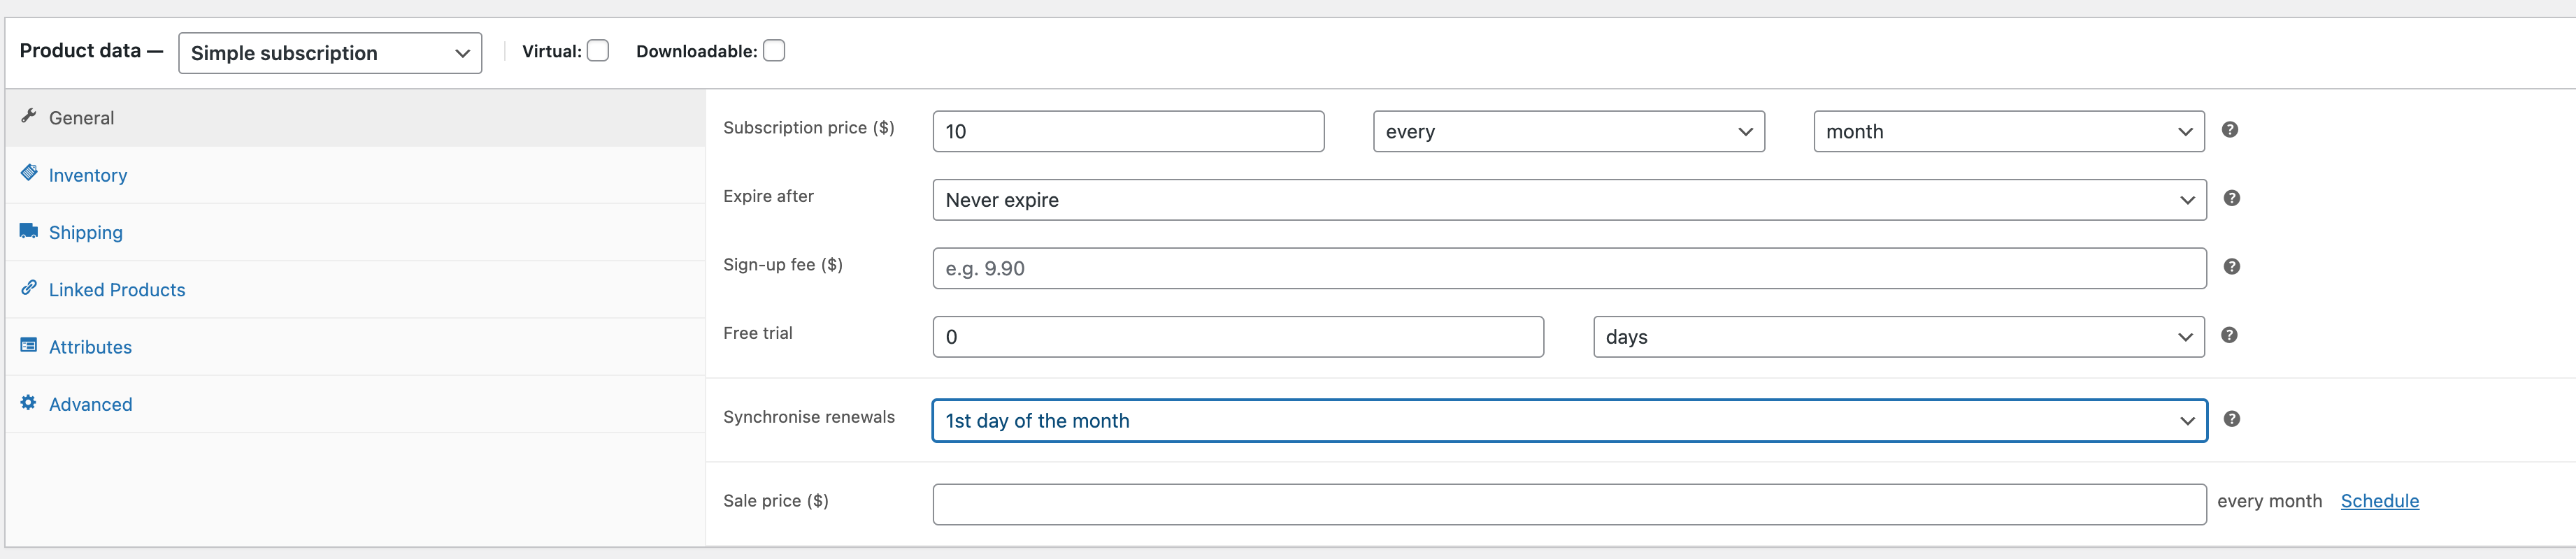Switch to the Inventory tab
The image size is (2576, 559).
coord(88,174)
